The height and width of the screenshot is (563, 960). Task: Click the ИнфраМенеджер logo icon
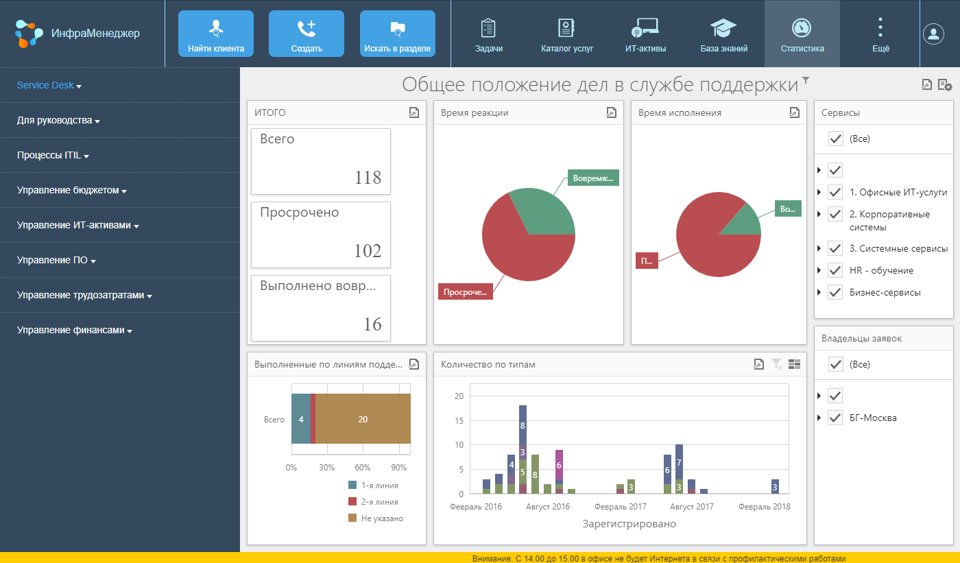tap(28, 33)
